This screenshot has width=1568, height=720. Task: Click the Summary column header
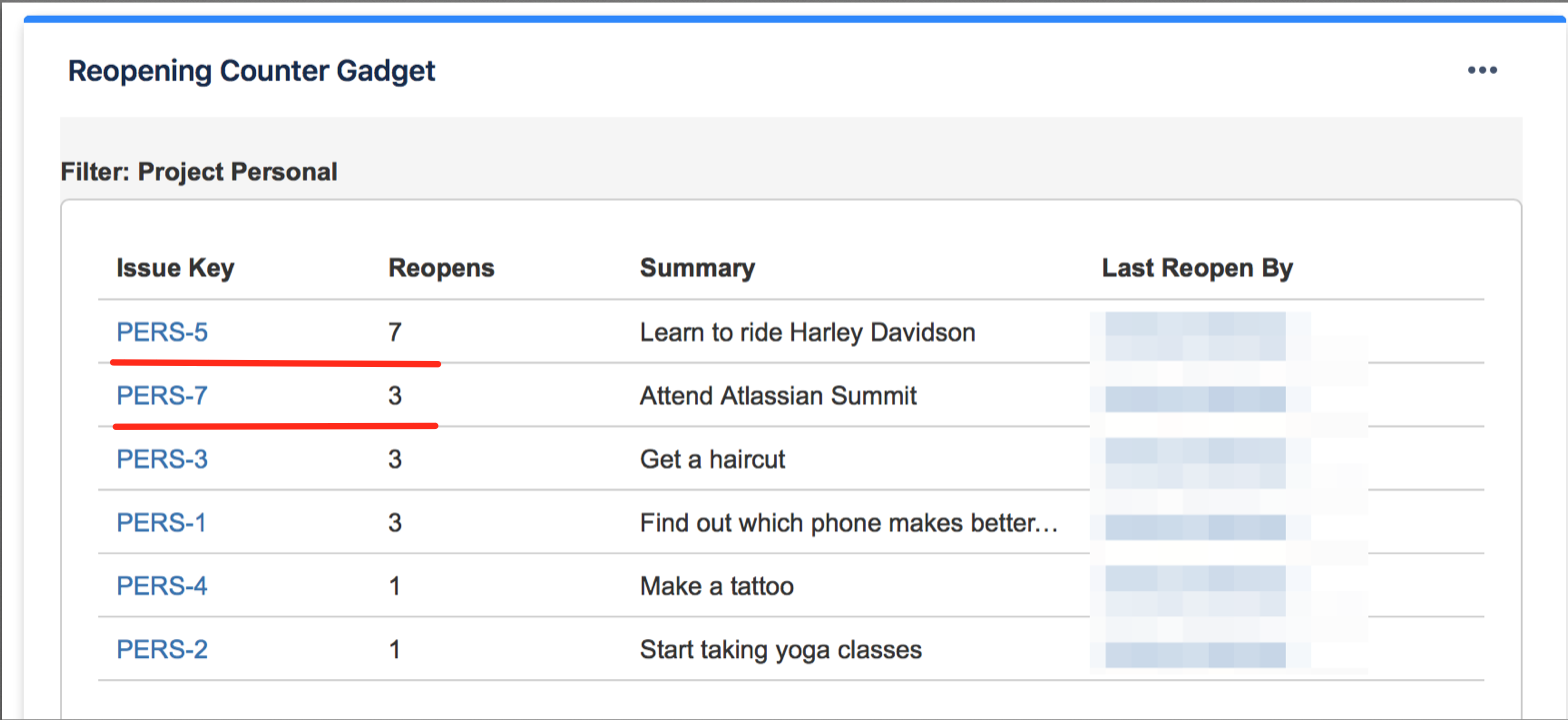(x=697, y=269)
